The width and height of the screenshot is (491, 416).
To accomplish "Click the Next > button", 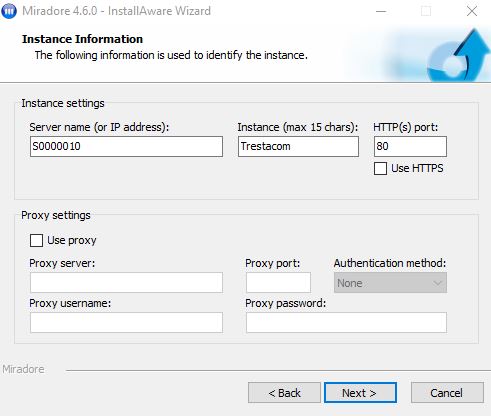I will (360, 393).
